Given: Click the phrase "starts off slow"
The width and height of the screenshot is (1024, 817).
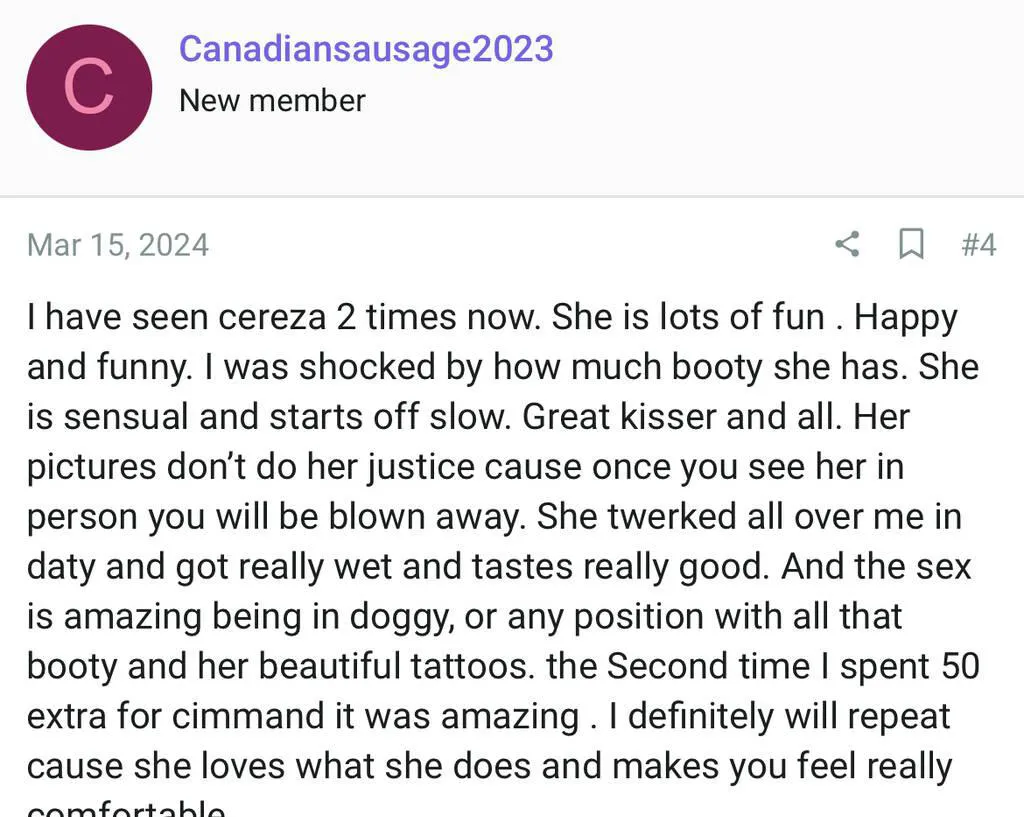Looking at the screenshot, I should pyautogui.click(x=407, y=416).
